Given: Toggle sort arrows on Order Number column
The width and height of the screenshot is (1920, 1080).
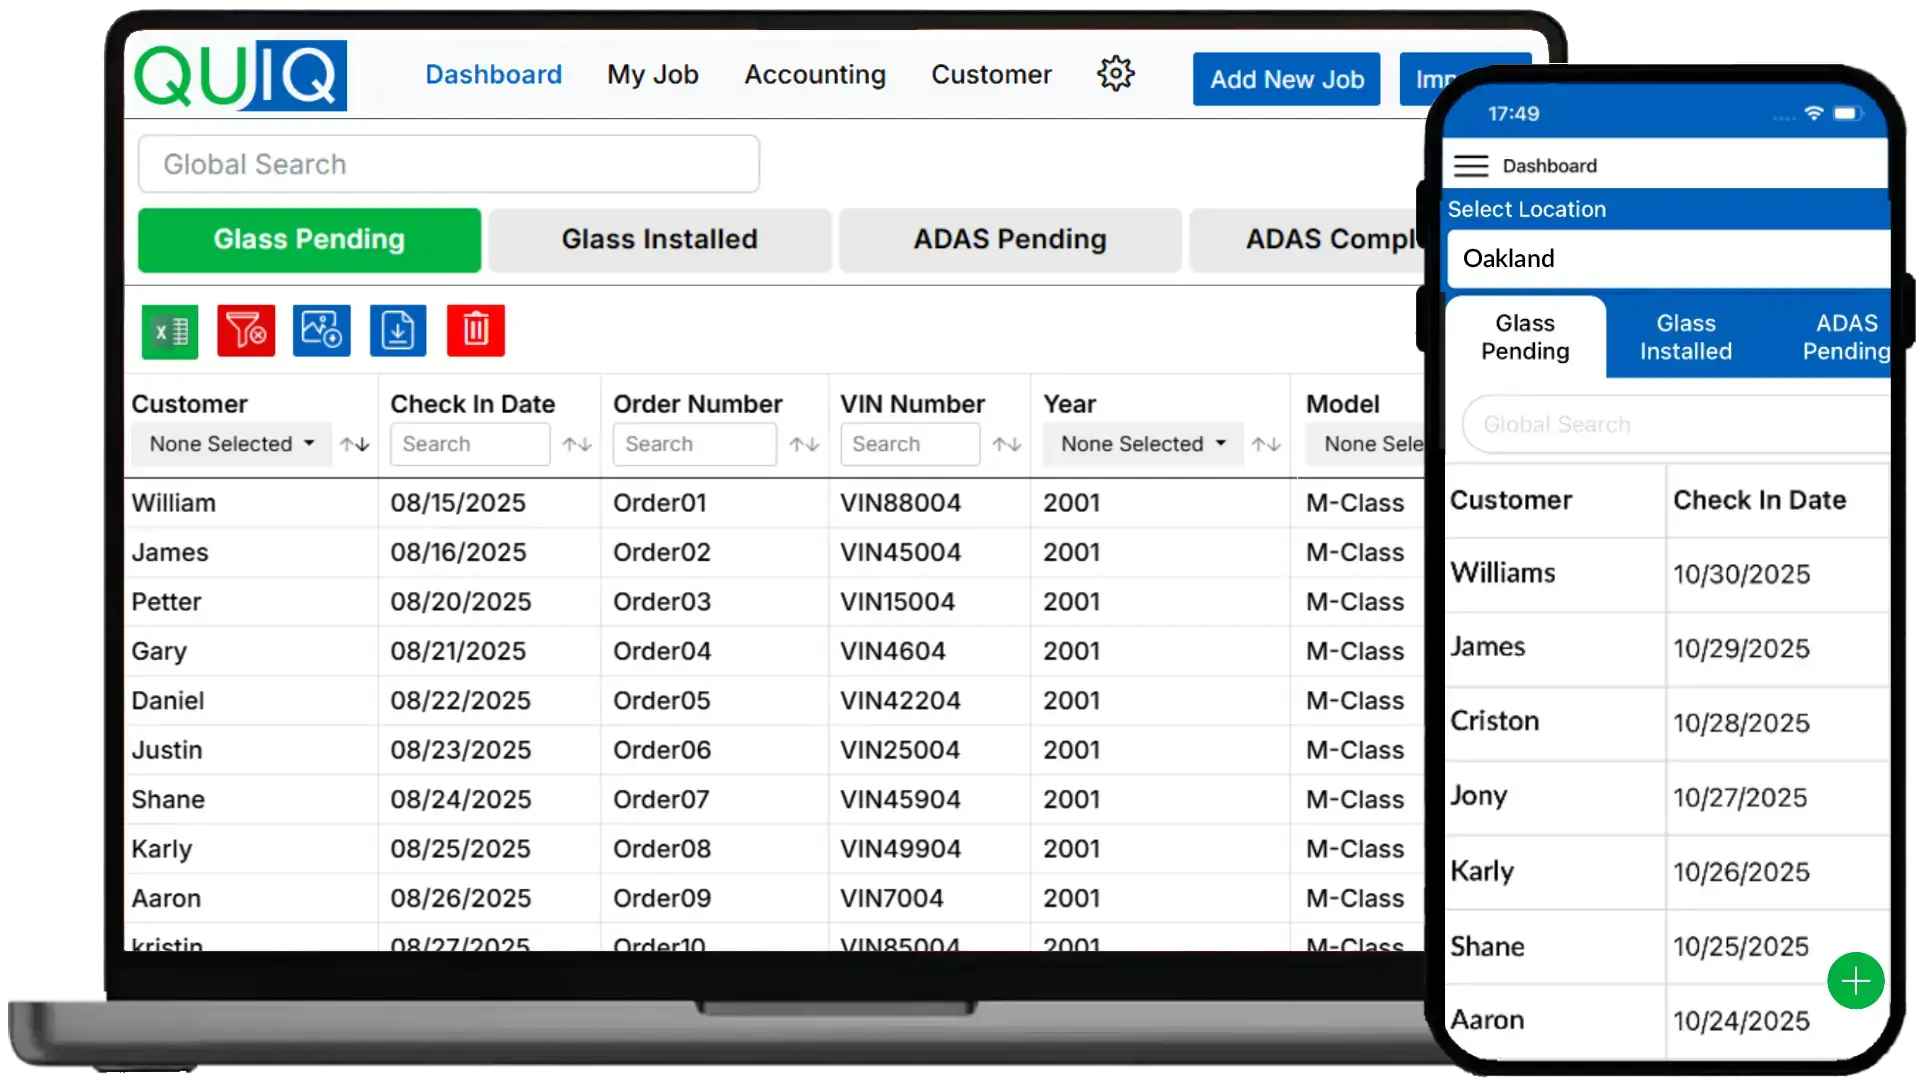Looking at the screenshot, I should click(804, 444).
